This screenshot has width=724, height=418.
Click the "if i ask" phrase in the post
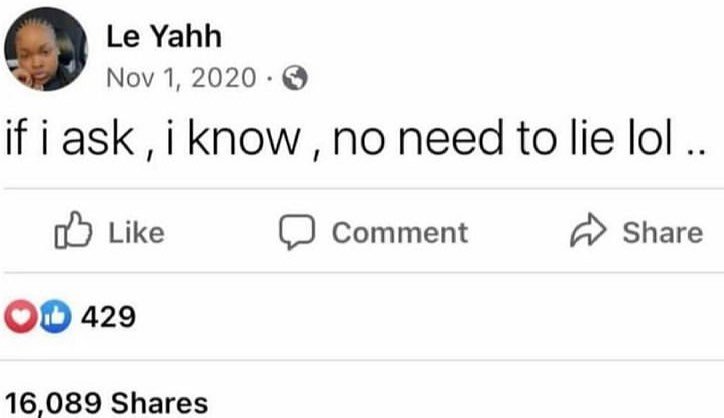click(68, 141)
